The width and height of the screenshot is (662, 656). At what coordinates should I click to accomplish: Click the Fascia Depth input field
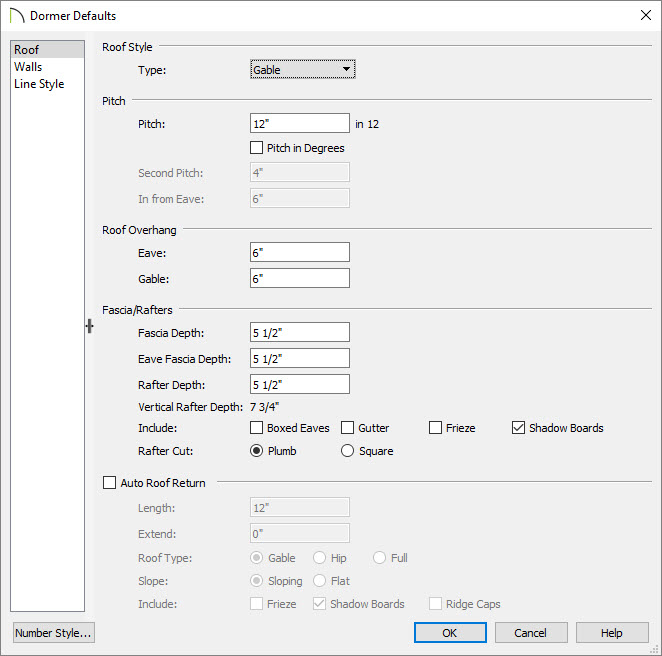(300, 332)
